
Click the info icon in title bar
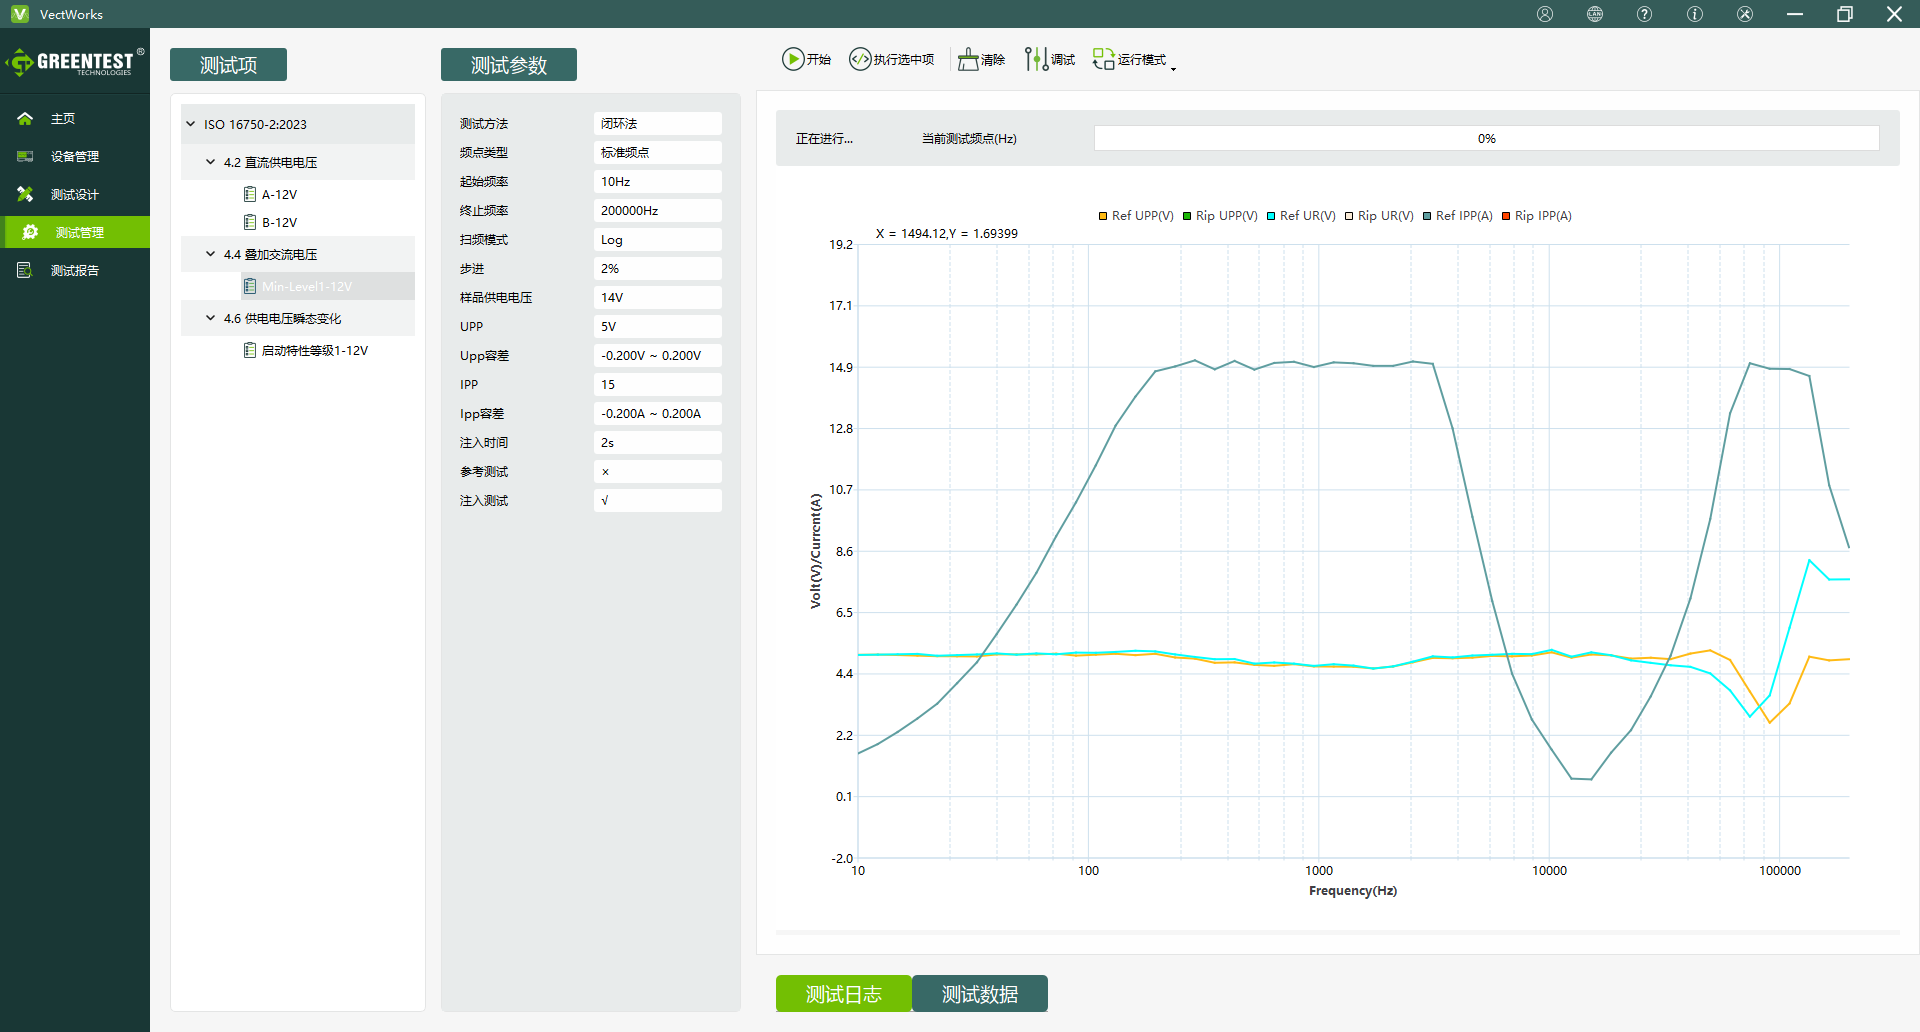tap(1695, 14)
